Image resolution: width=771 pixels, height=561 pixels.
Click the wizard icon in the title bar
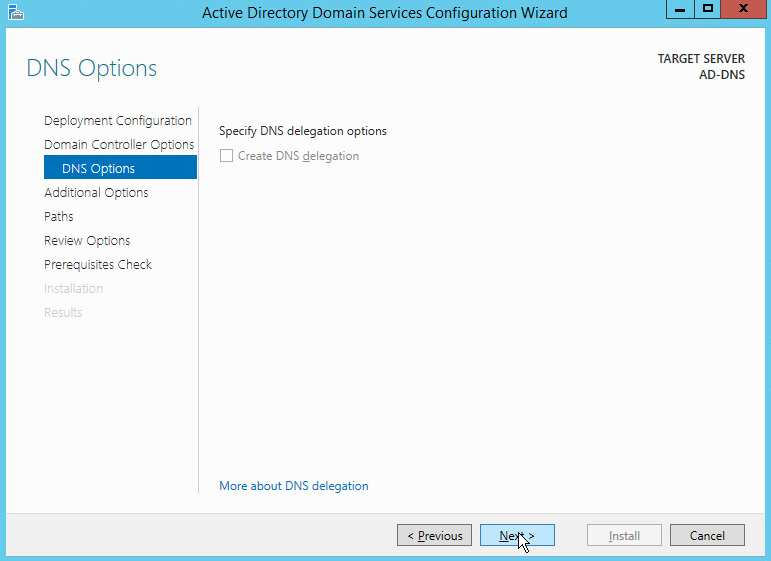coord(14,12)
